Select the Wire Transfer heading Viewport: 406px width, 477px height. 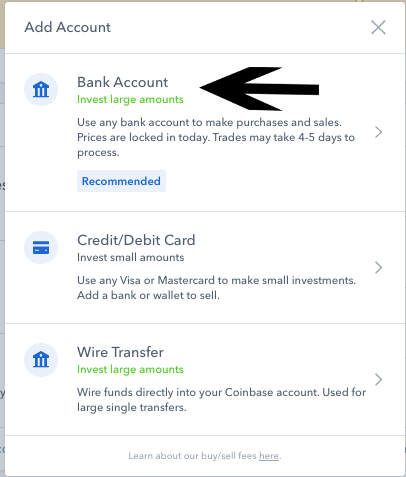[120, 352]
